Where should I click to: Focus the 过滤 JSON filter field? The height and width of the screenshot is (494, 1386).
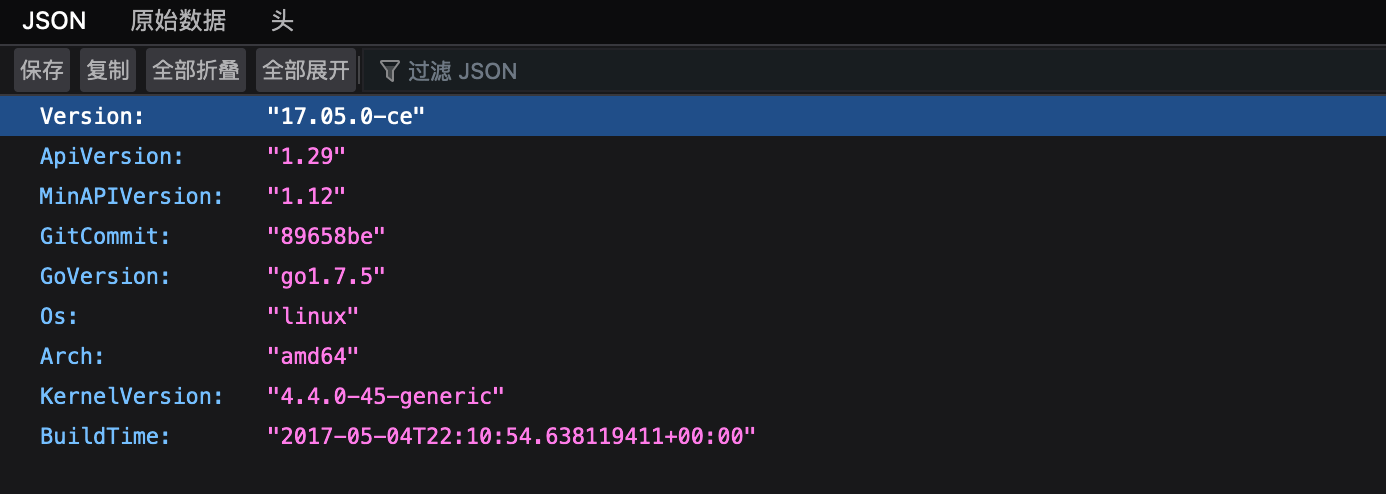870,70
